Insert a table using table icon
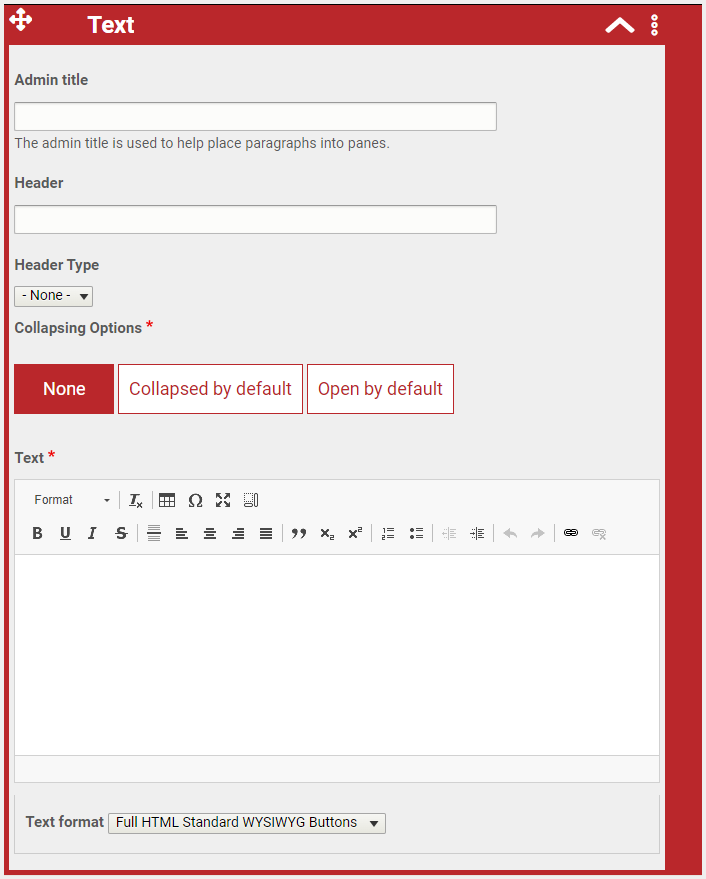 coord(167,500)
